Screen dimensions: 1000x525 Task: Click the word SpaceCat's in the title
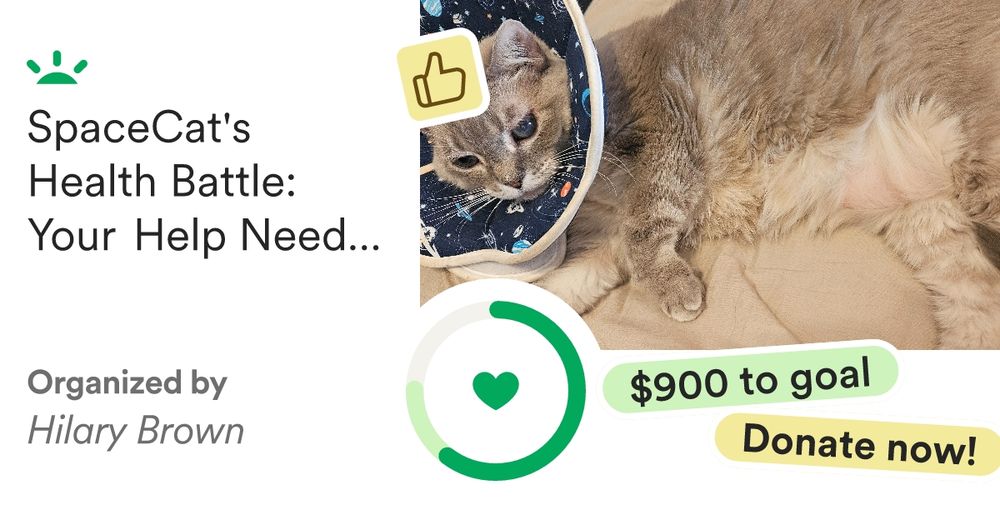click(x=139, y=127)
